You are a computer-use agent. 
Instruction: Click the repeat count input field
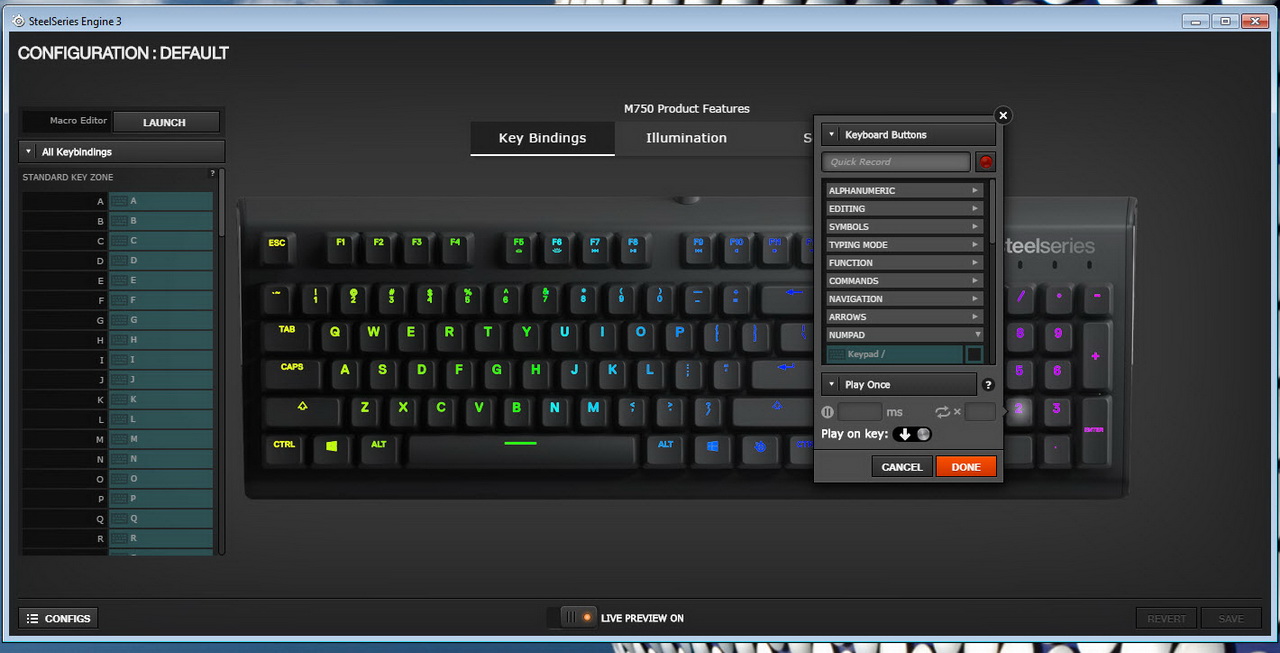click(980, 412)
